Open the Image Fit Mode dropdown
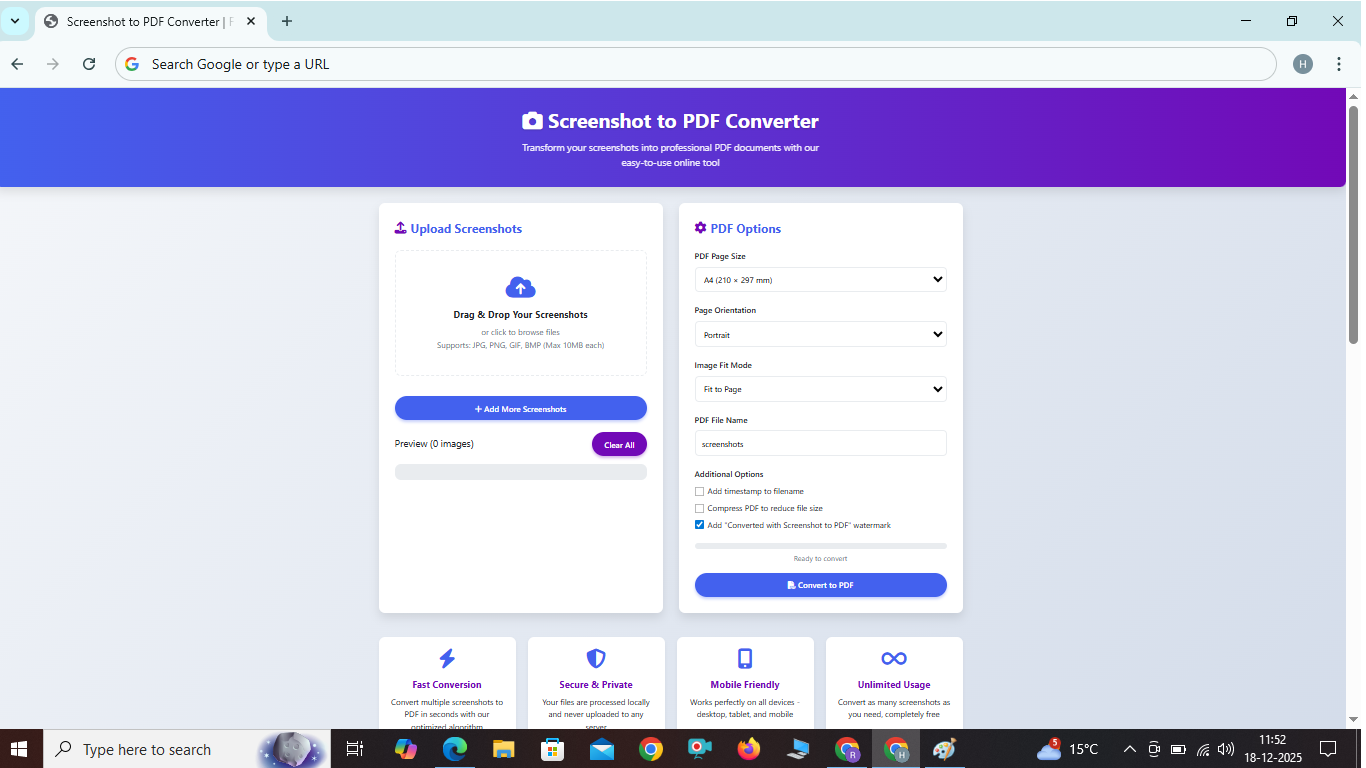Screen dimensions: 1366x768 point(820,389)
